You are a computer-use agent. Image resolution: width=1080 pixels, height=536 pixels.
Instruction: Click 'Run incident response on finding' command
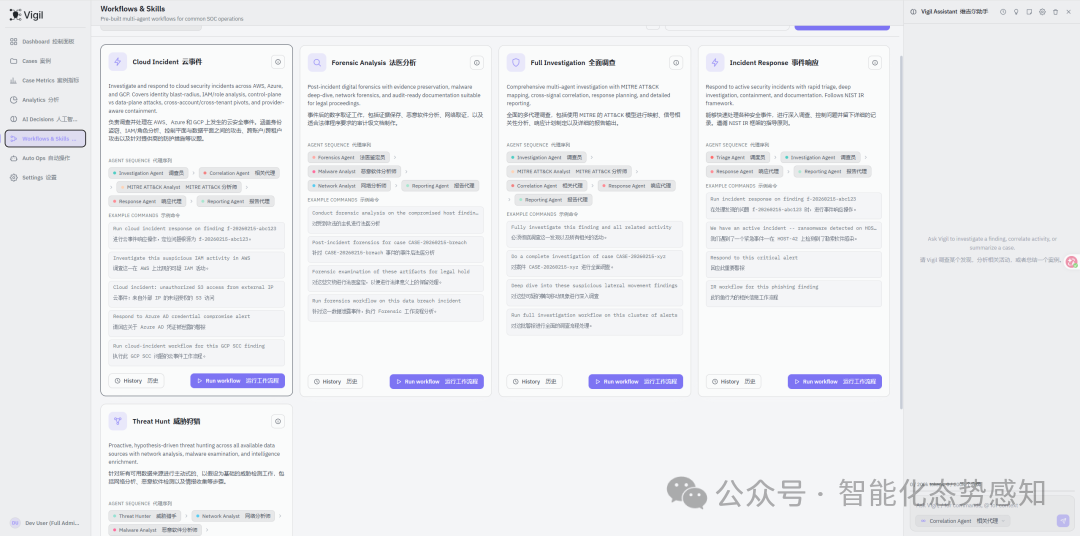pyautogui.click(x=793, y=205)
